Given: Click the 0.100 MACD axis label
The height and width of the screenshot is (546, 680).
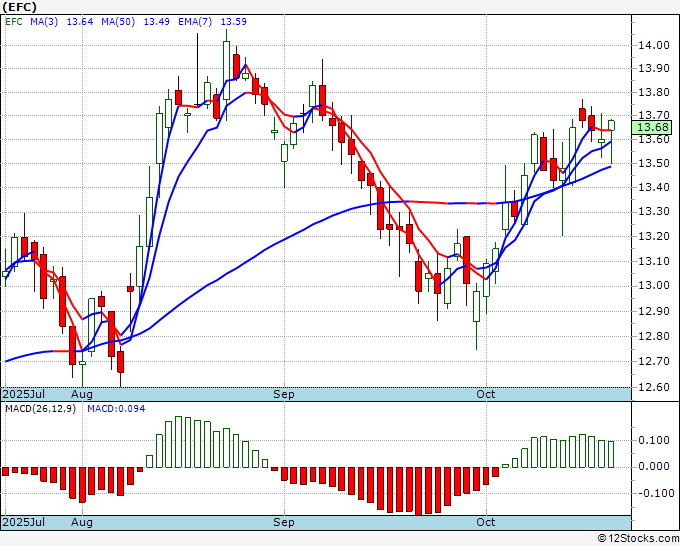Looking at the screenshot, I should (x=654, y=440).
